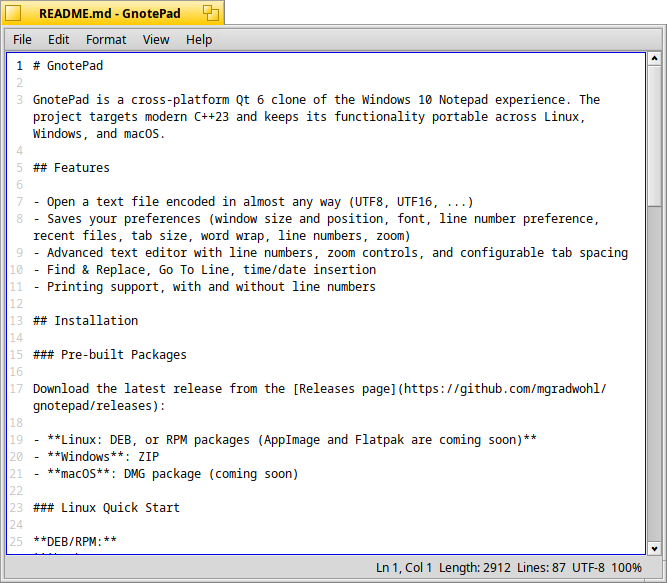Click the scrollbar track below the thumb
Screen dimensions: 667x583
point(654,374)
